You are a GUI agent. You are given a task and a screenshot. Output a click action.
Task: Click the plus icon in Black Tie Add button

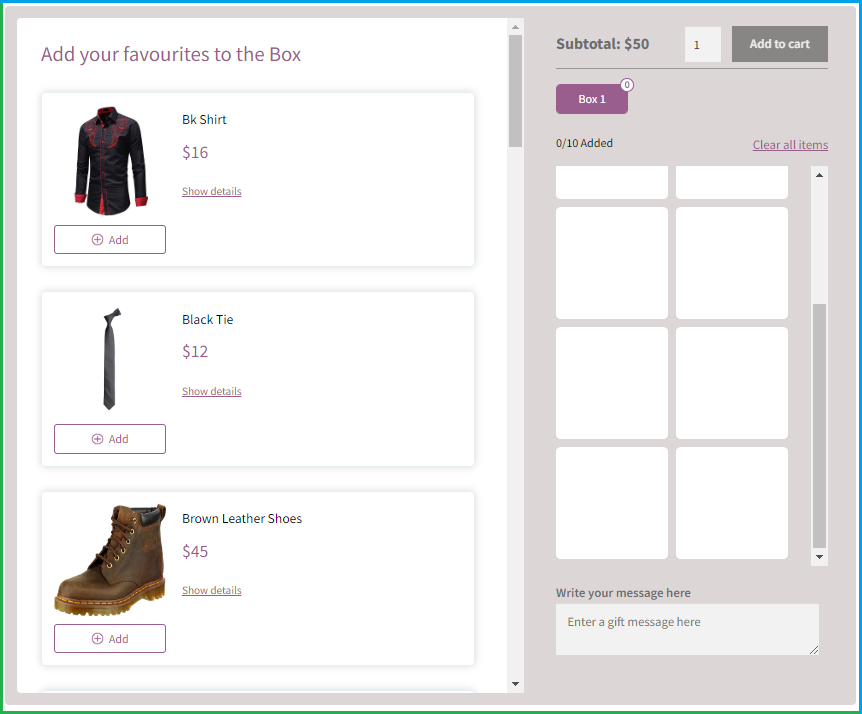97,439
